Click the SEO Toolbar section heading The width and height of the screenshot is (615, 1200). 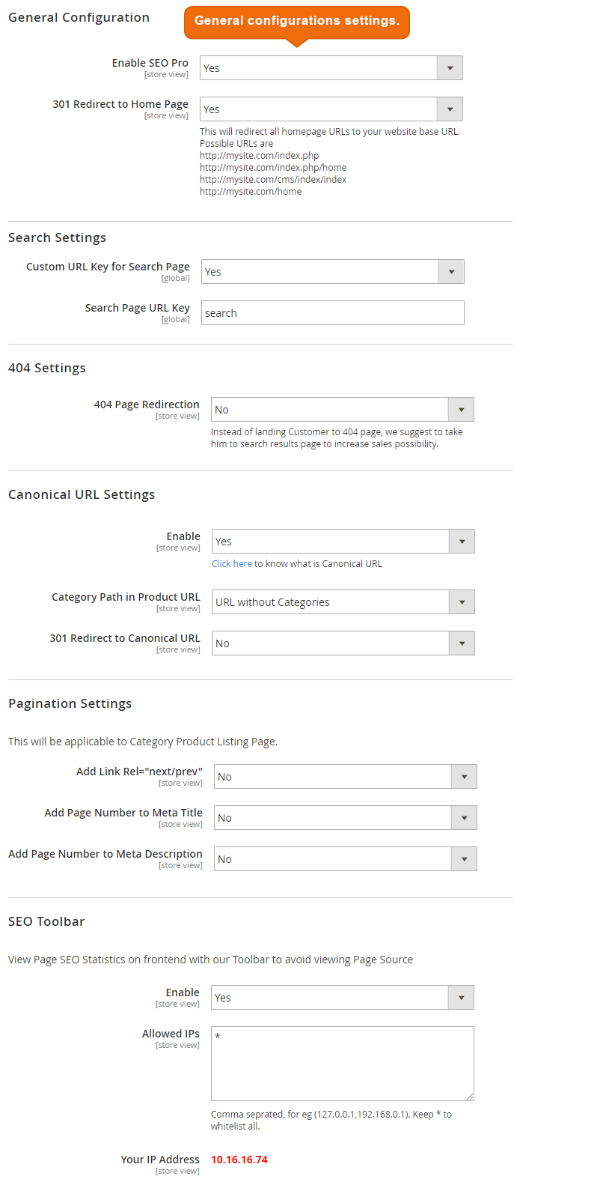click(x=48, y=921)
